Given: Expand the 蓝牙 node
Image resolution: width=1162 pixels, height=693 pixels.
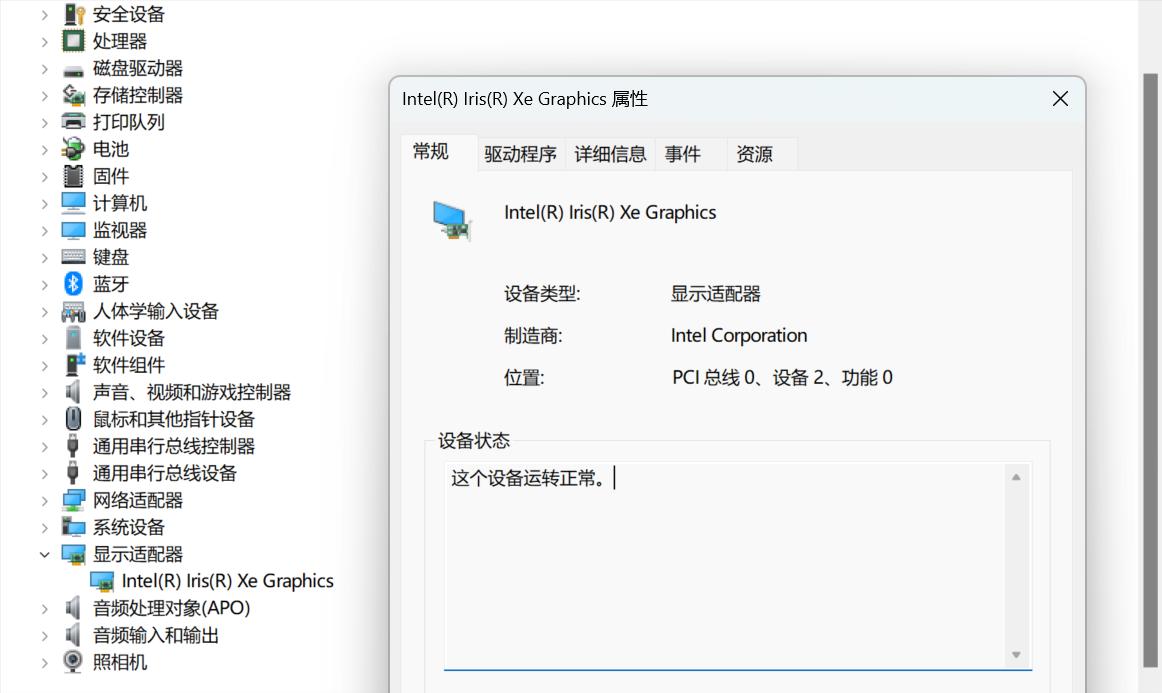Looking at the screenshot, I should 44,285.
